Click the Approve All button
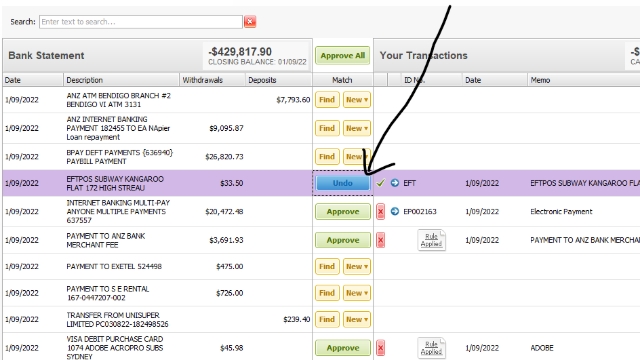Image resolution: width=640 pixels, height=360 pixels. 342,56
